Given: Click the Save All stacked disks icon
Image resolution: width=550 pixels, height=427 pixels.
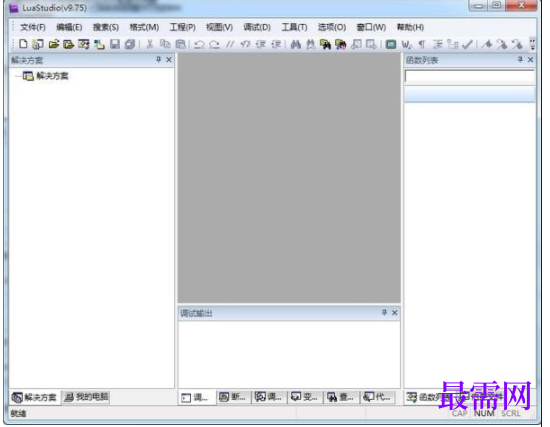Looking at the screenshot, I should tap(130, 44).
